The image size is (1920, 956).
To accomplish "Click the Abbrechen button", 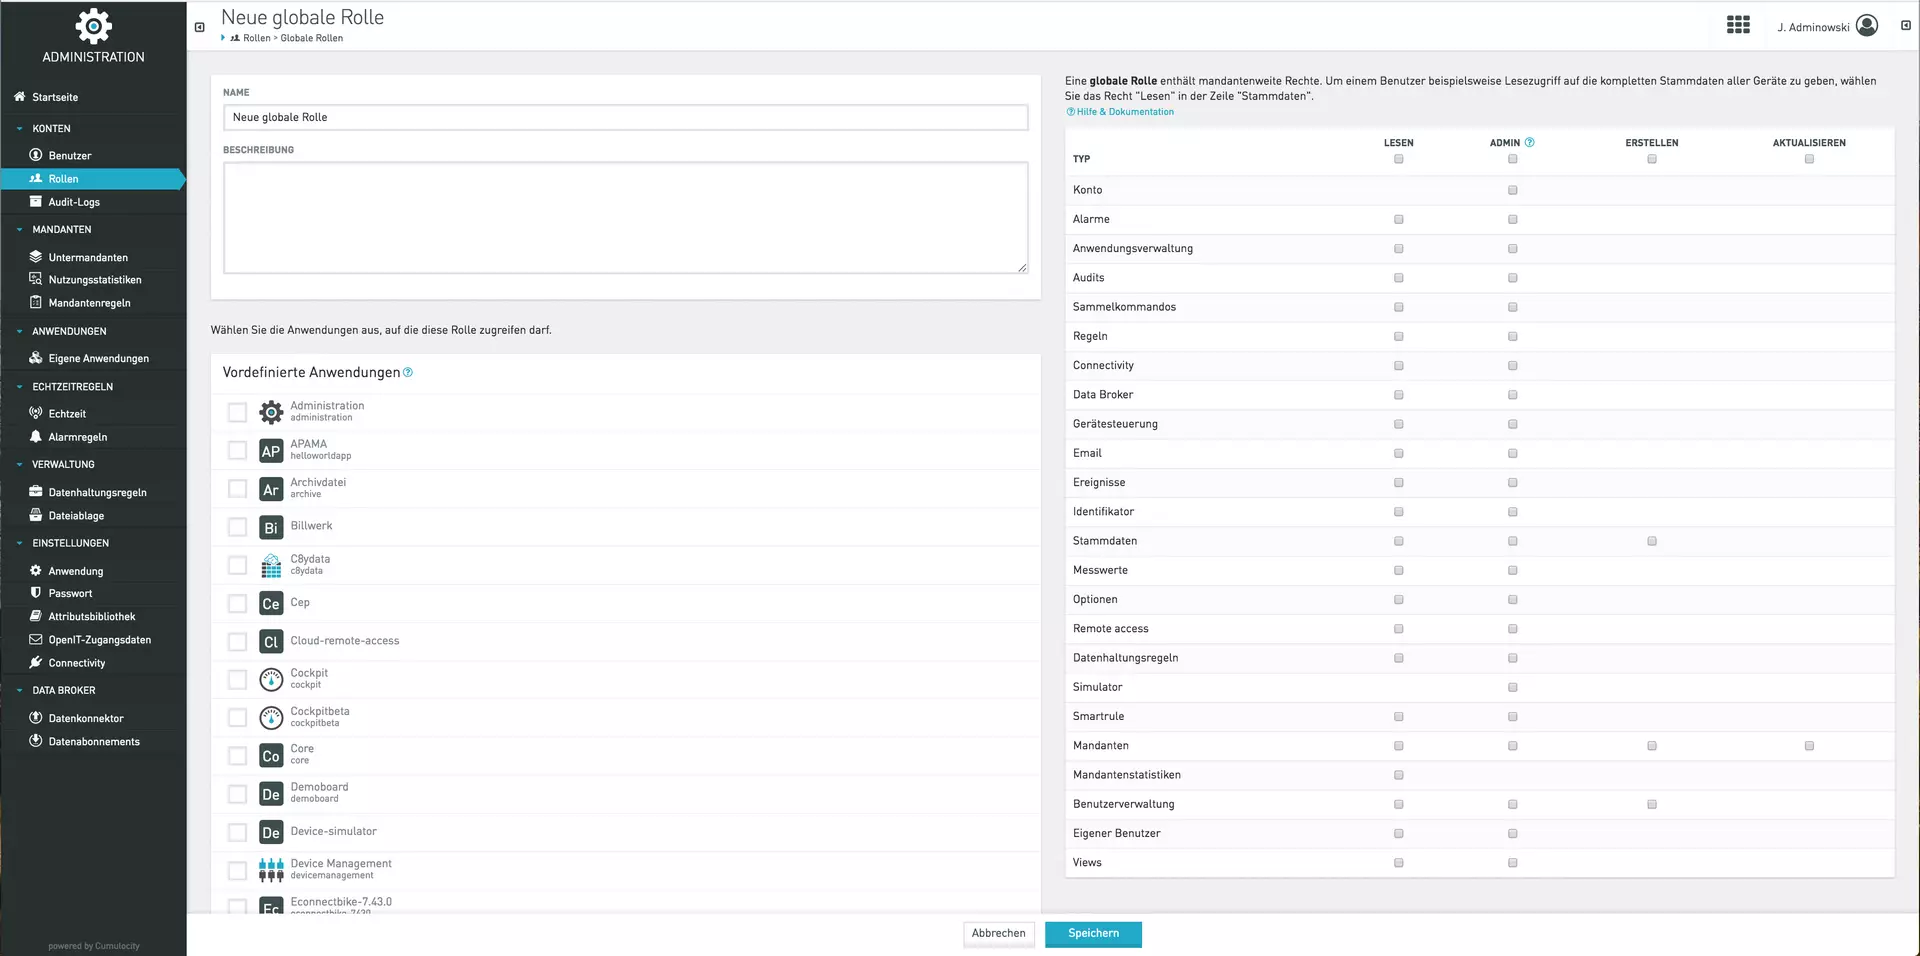I will pyautogui.click(x=998, y=933).
